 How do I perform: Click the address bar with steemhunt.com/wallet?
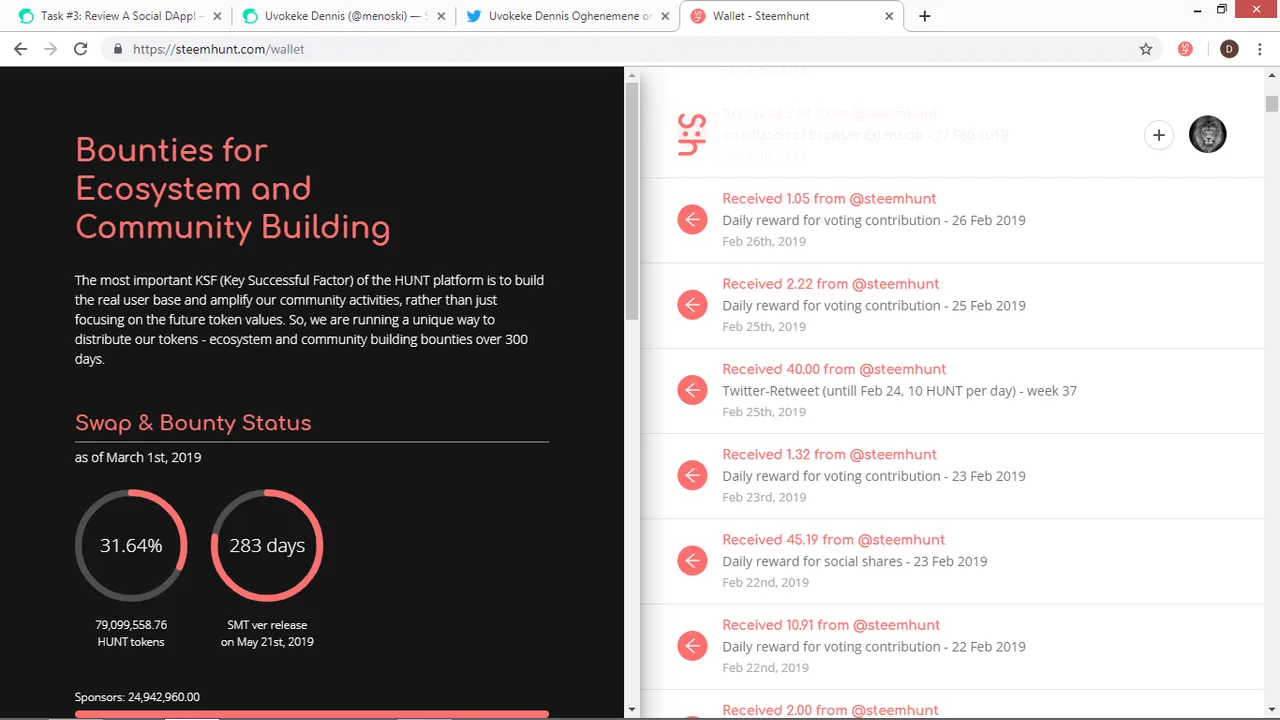tap(600, 49)
